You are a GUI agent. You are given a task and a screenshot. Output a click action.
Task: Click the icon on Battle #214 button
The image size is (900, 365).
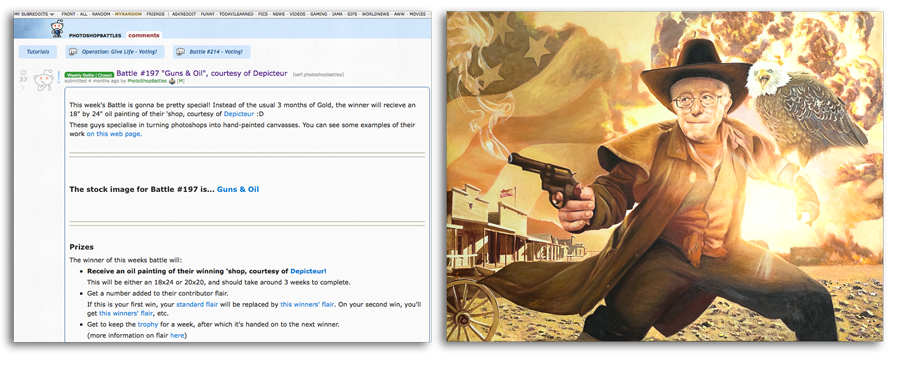coord(180,52)
